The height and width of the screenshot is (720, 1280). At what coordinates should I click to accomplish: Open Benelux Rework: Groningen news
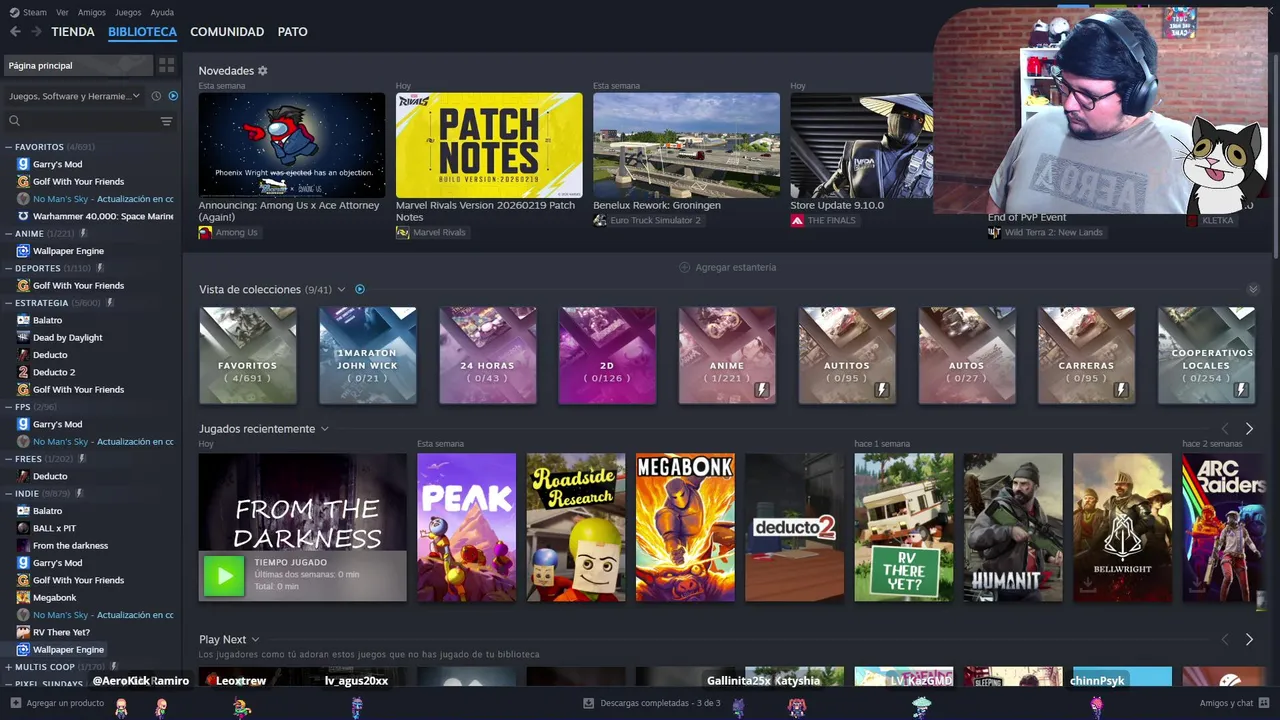[x=686, y=145]
